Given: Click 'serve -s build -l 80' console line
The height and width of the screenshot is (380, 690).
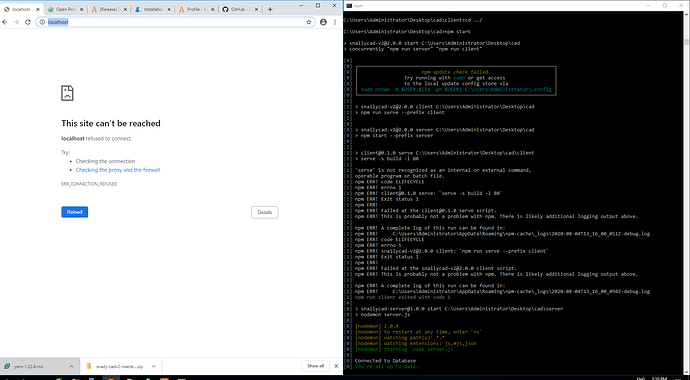Looking at the screenshot, I should point(389,159).
